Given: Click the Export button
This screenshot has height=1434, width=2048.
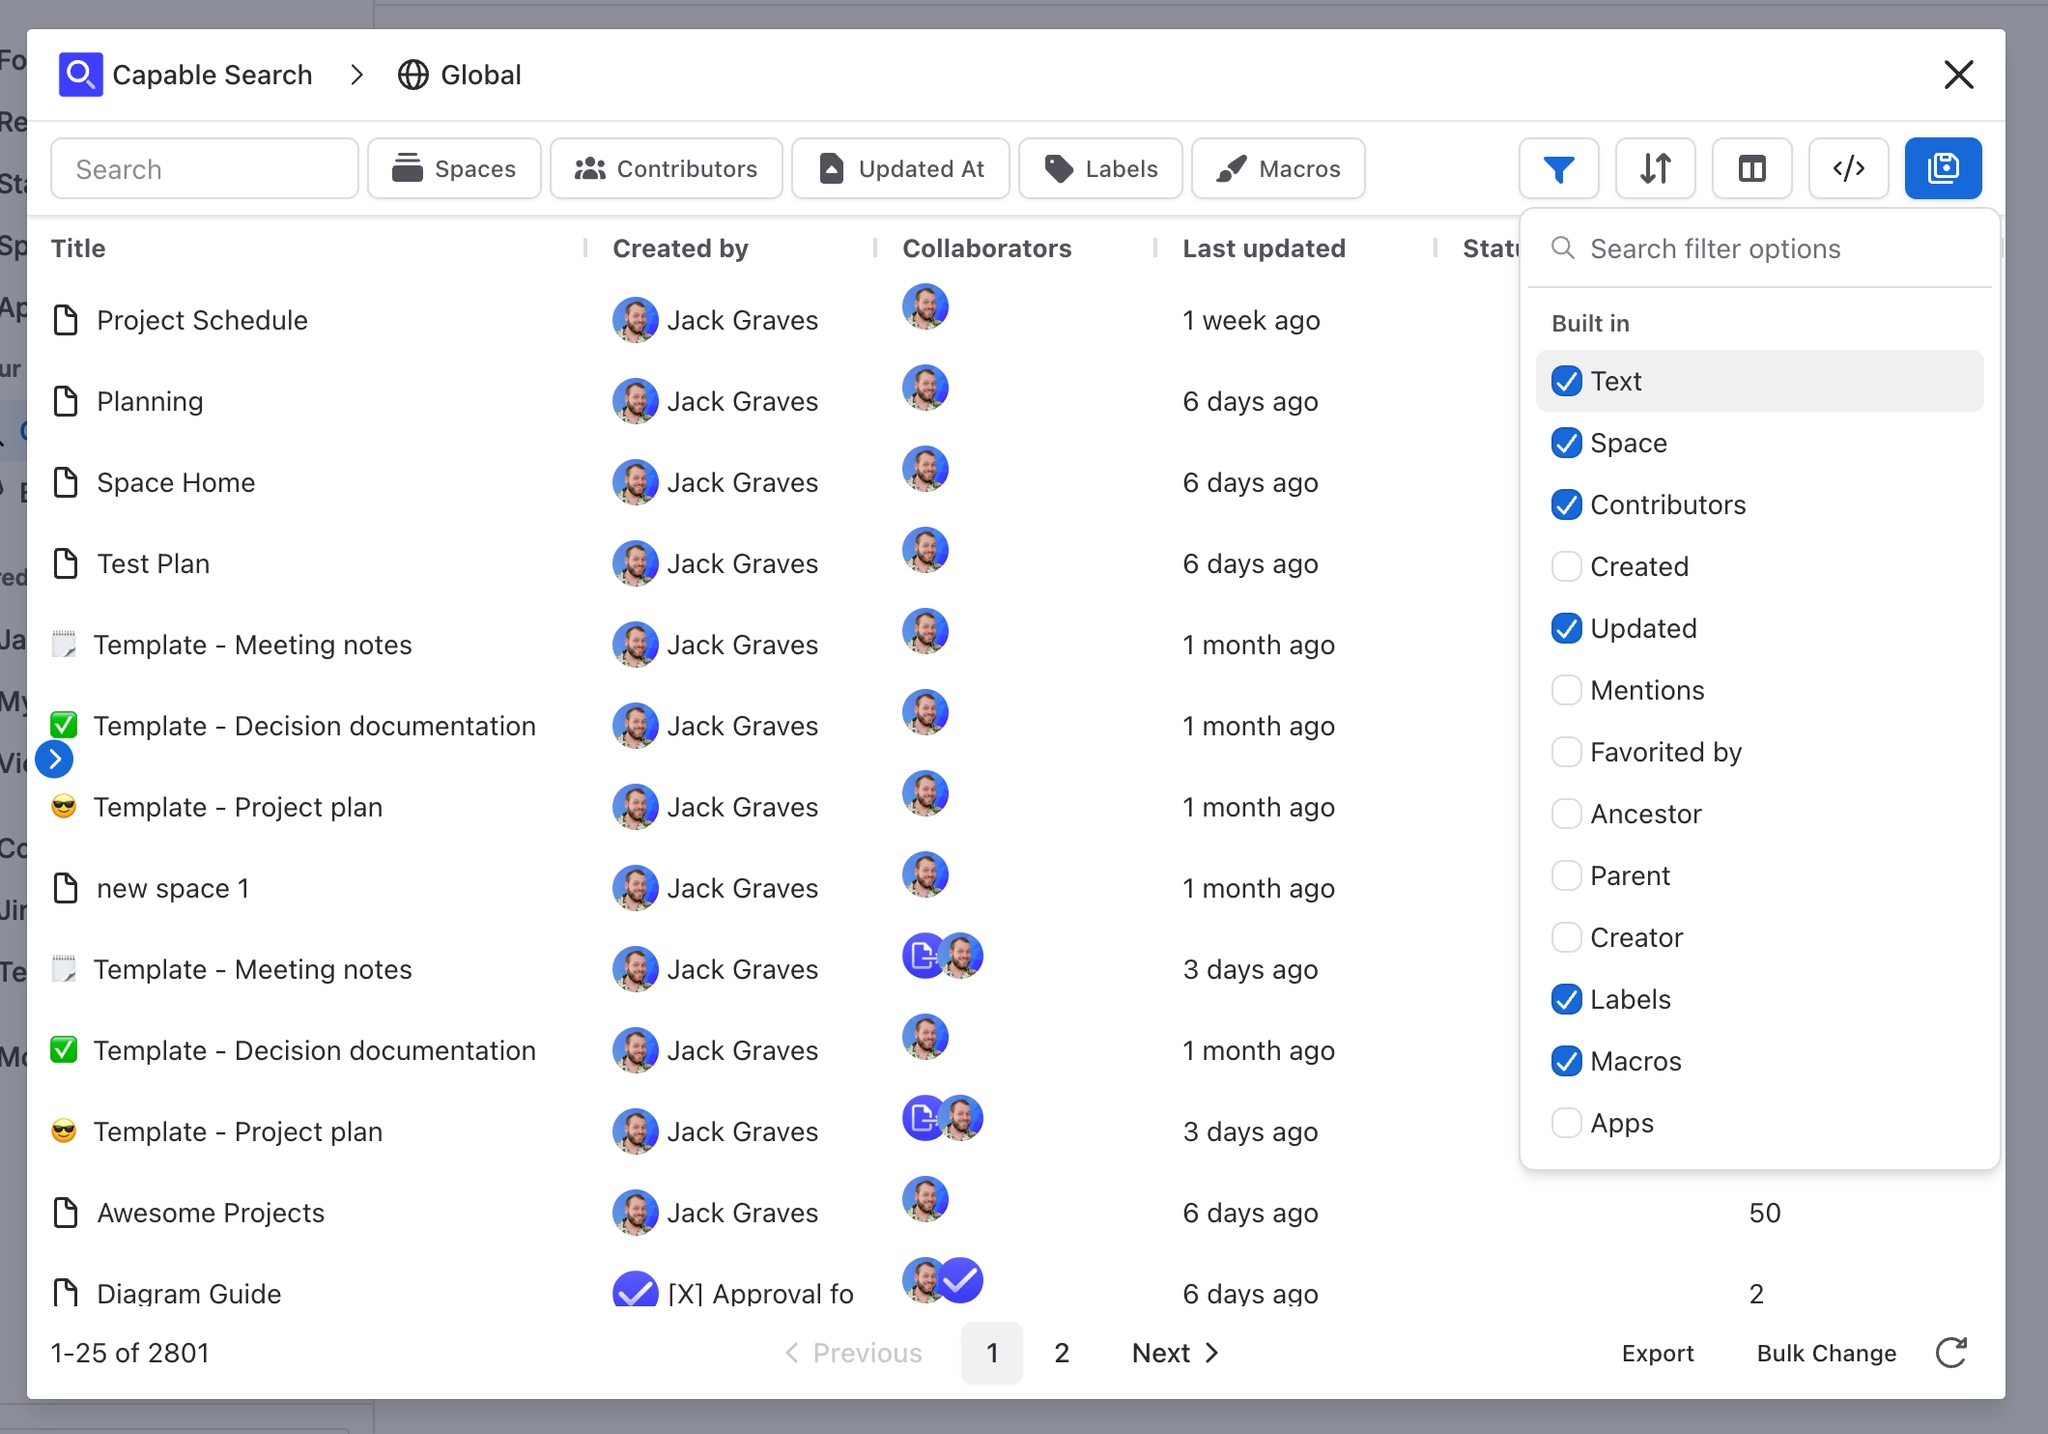Looking at the screenshot, I should (x=1657, y=1353).
